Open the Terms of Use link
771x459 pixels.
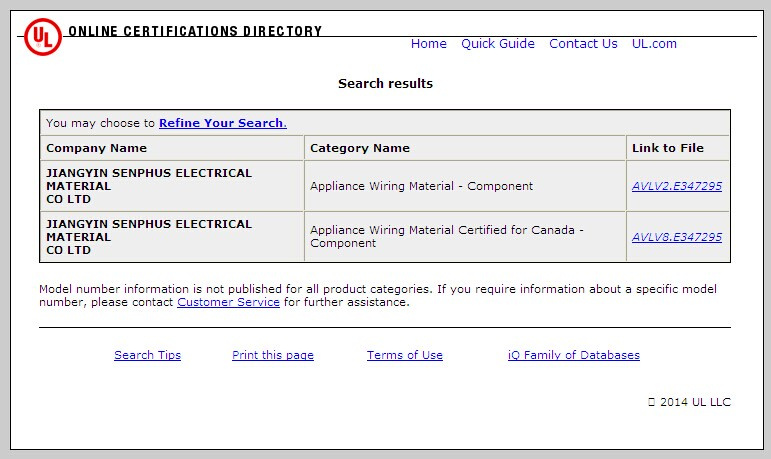pos(405,355)
